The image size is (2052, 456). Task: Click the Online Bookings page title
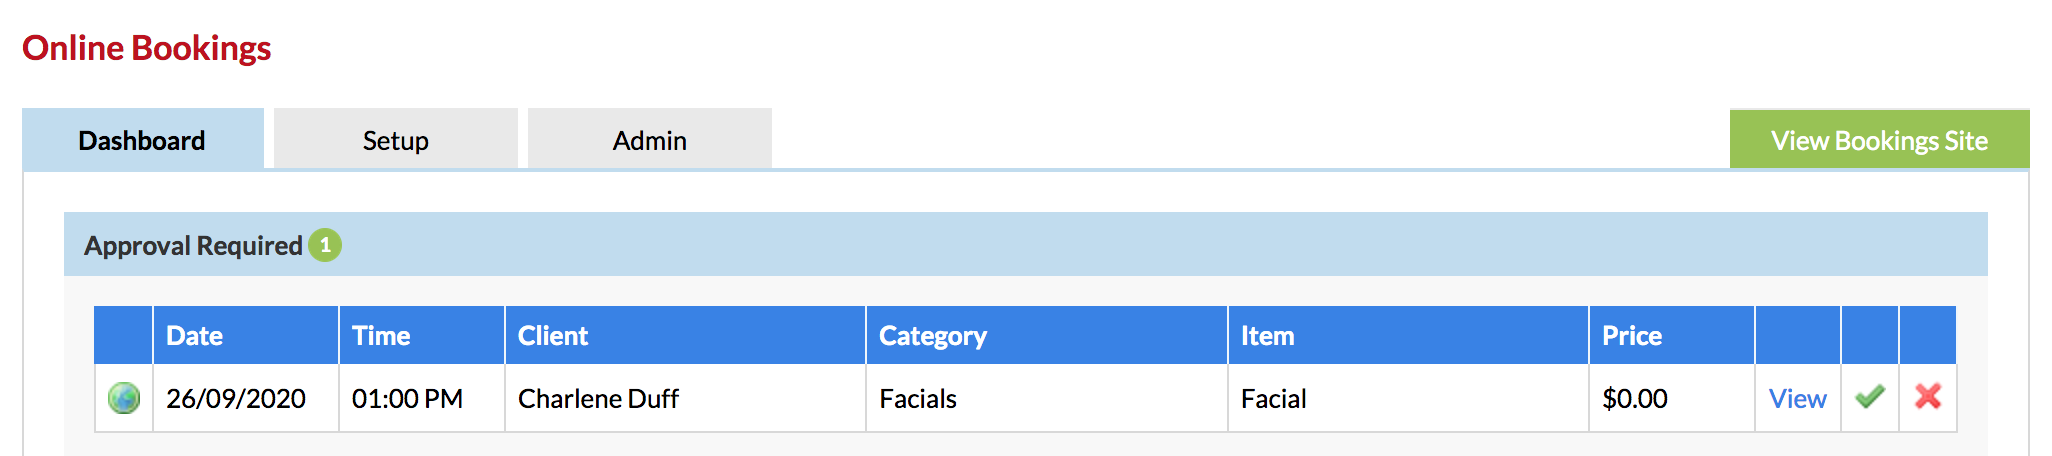pos(147,48)
